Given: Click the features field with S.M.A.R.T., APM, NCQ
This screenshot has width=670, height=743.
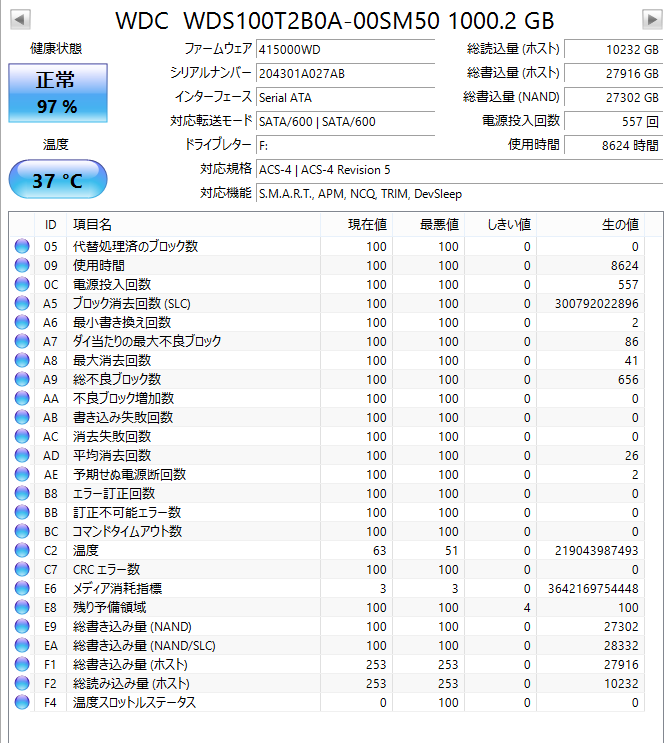Looking at the screenshot, I should pos(459,194).
